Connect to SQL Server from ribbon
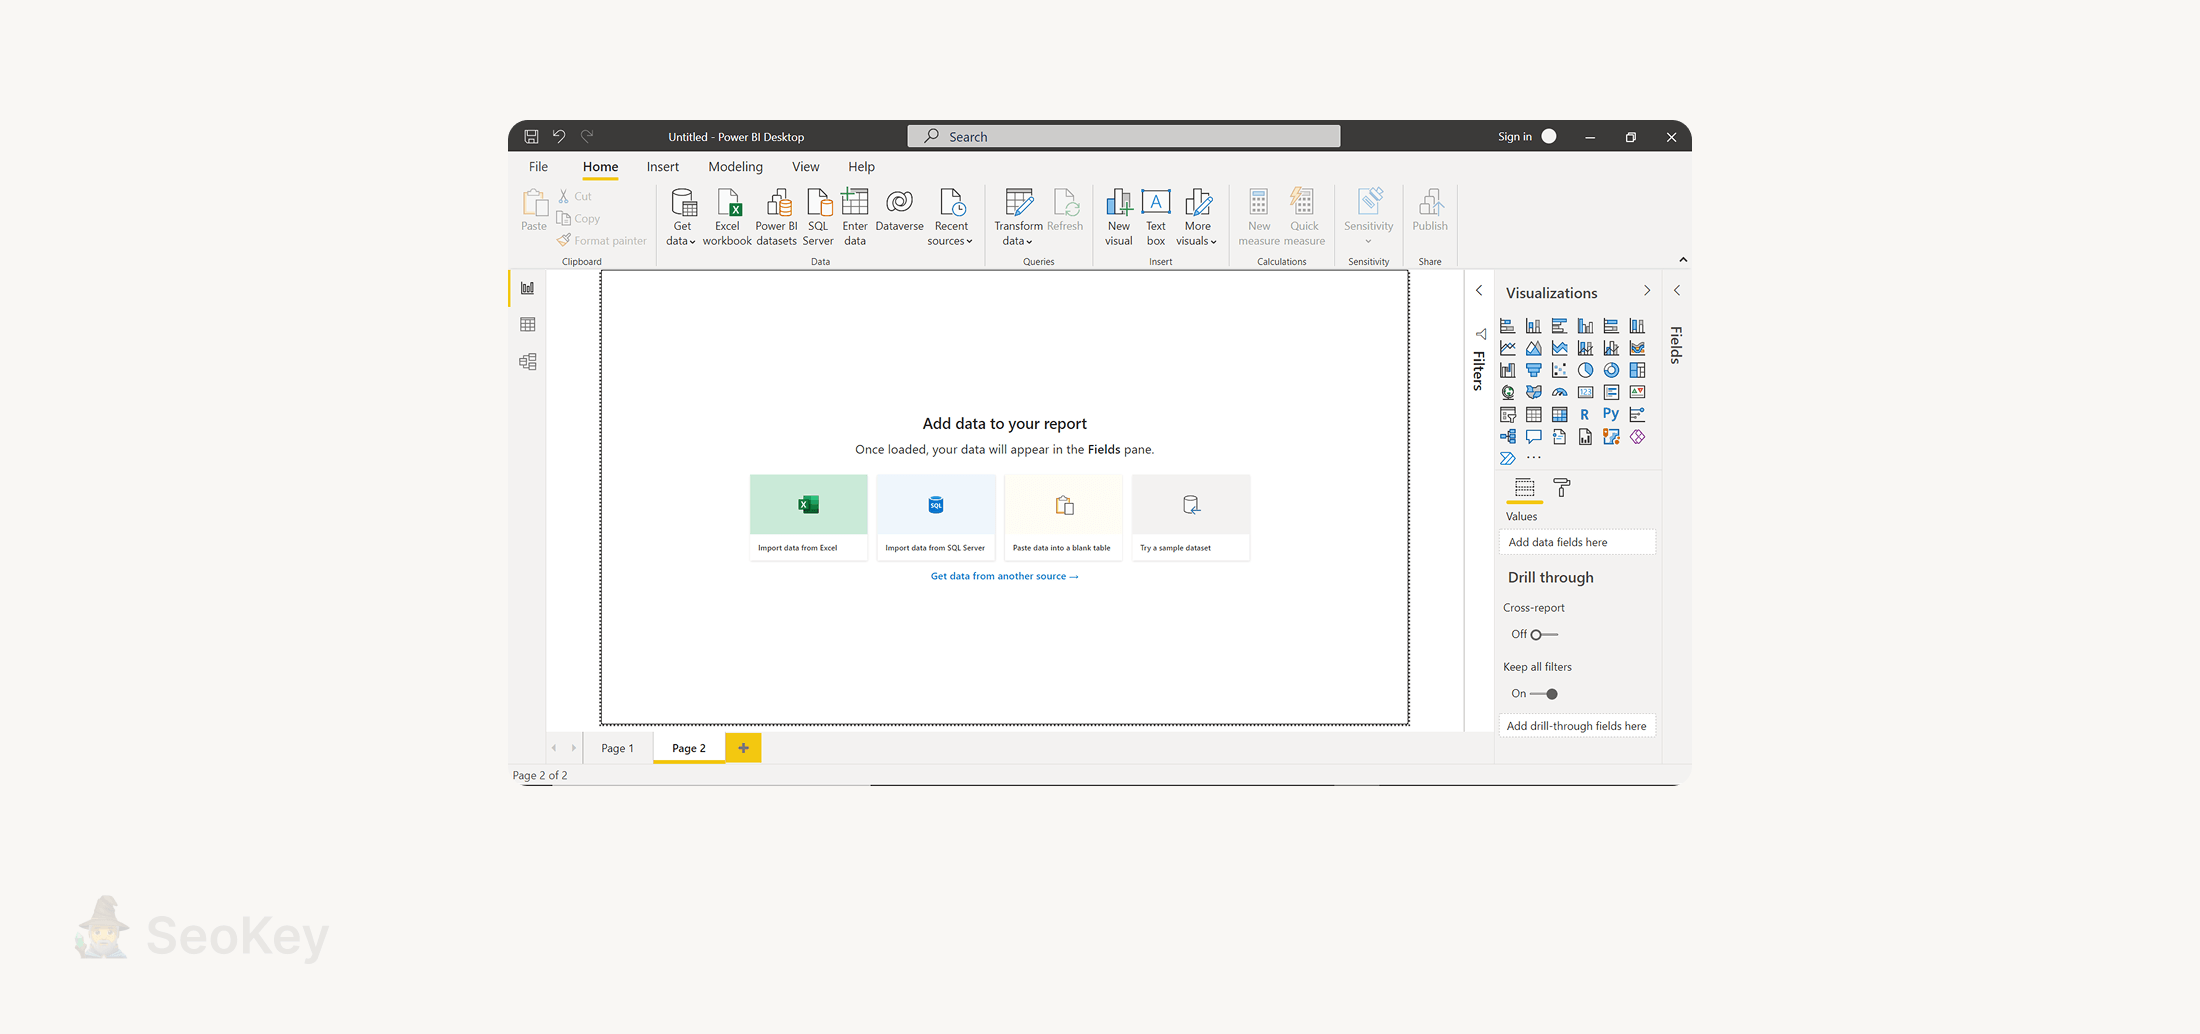 pyautogui.click(x=818, y=217)
